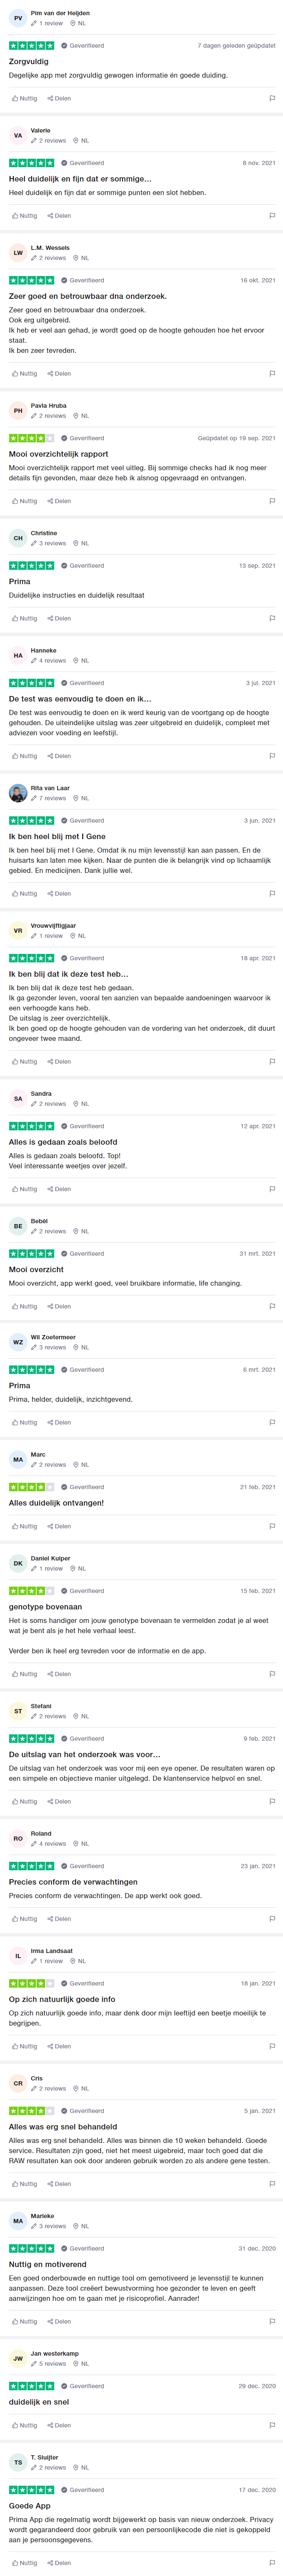Share Valerie's review with Delen
This screenshot has width=283, height=2576.
pos(59,216)
